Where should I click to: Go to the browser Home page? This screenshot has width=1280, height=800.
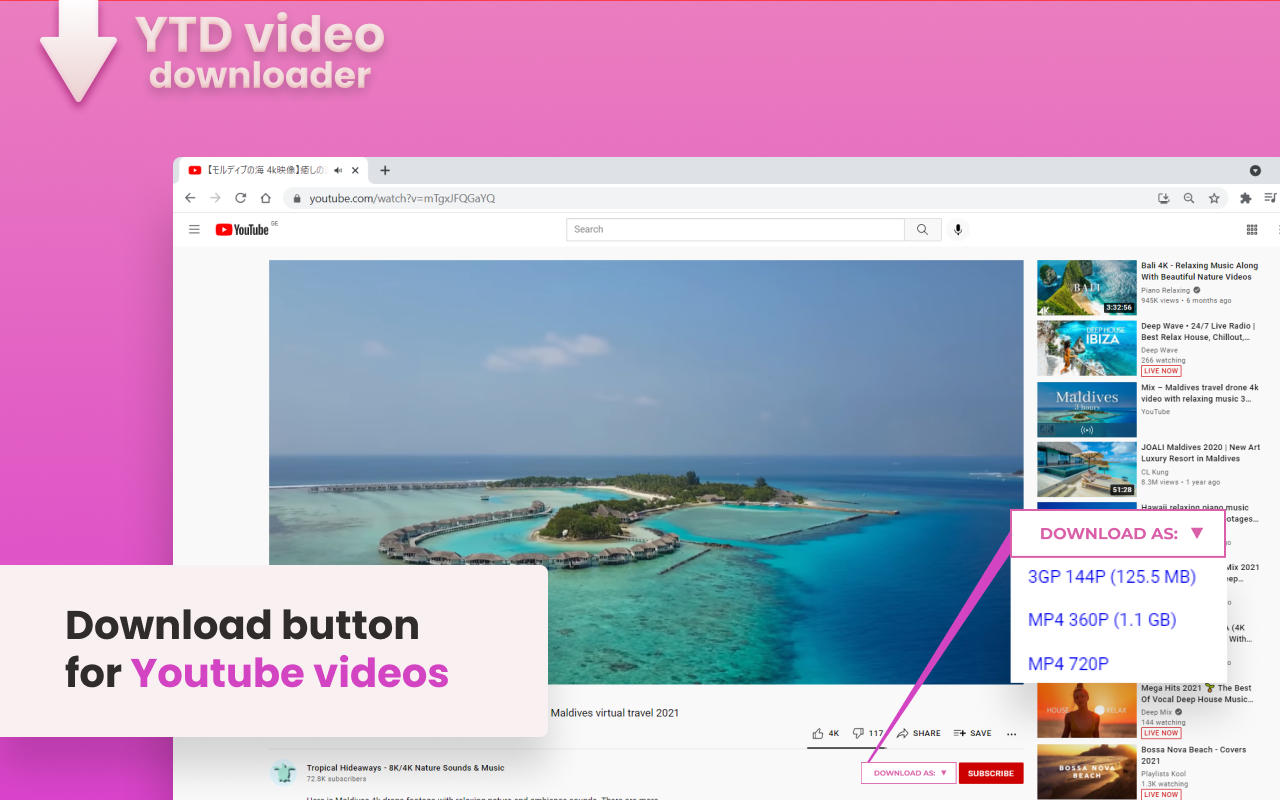pos(266,198)
